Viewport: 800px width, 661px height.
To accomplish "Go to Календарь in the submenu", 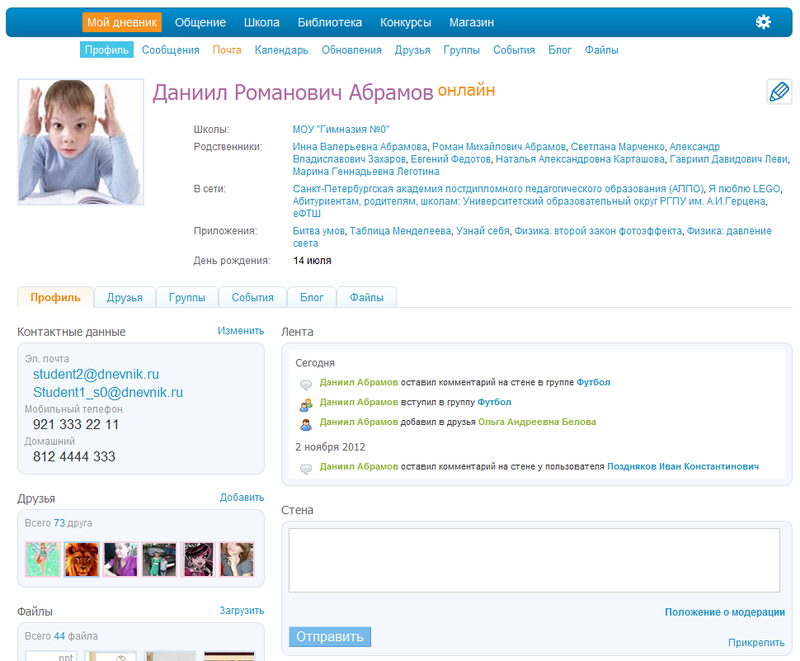I will click(x=281, y=50).
